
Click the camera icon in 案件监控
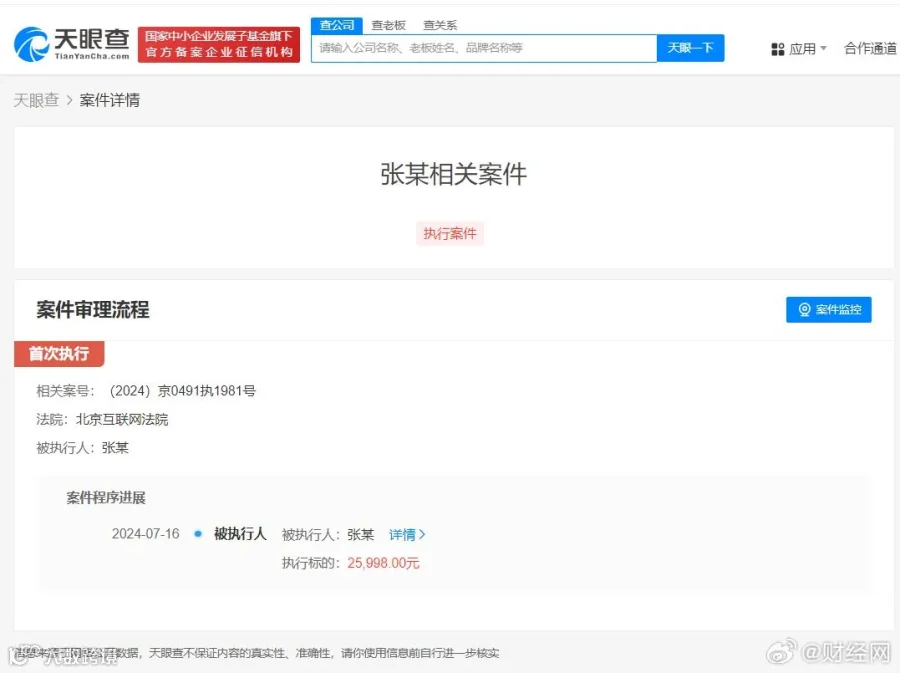pyautogui.click(x=805, y=310)
